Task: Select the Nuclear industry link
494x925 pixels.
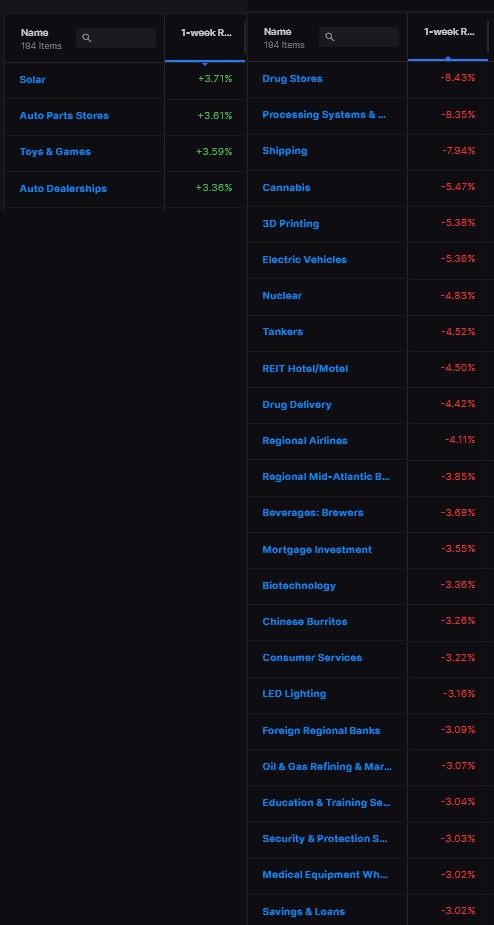Action: click(282, 296)
